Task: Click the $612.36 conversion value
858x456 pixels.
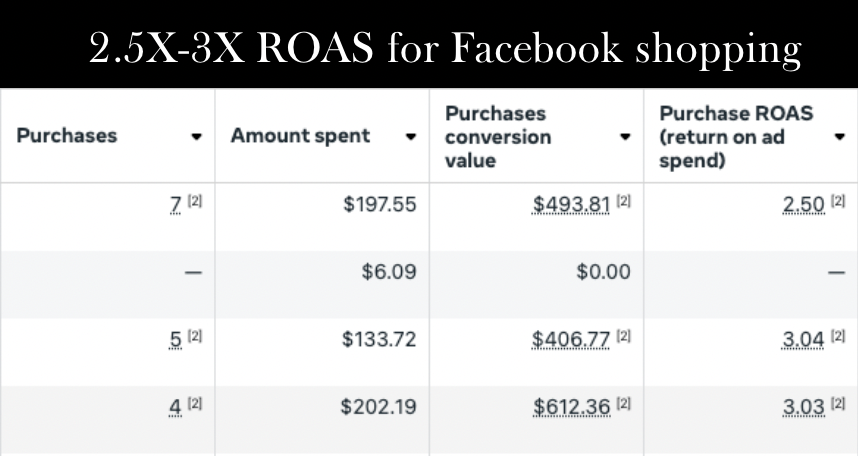Action: (572, 407)
